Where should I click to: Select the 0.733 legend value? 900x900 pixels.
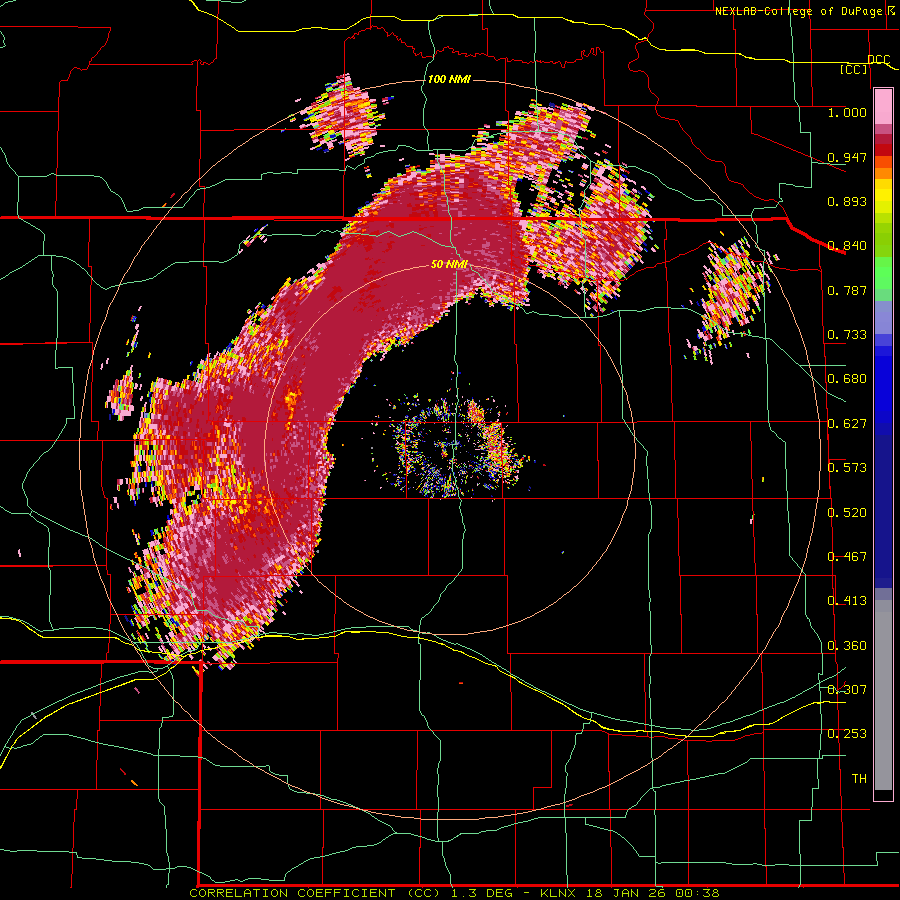(847, 335)
